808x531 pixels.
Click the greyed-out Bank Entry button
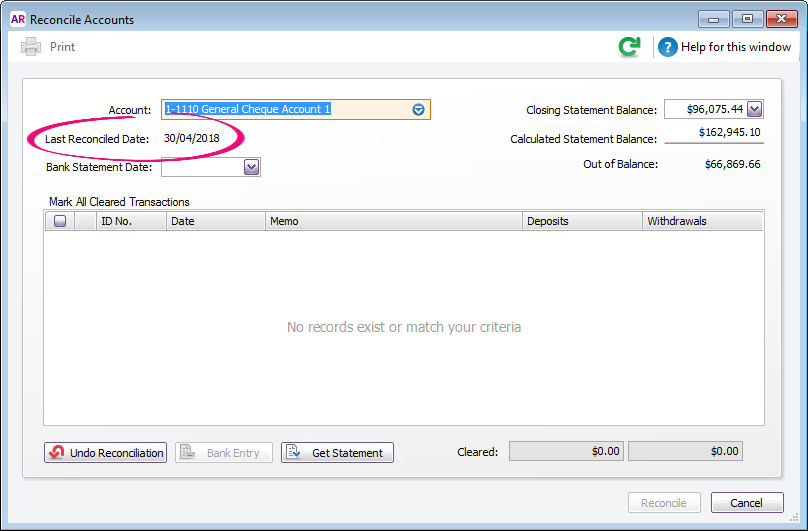(x=224, y=453)
